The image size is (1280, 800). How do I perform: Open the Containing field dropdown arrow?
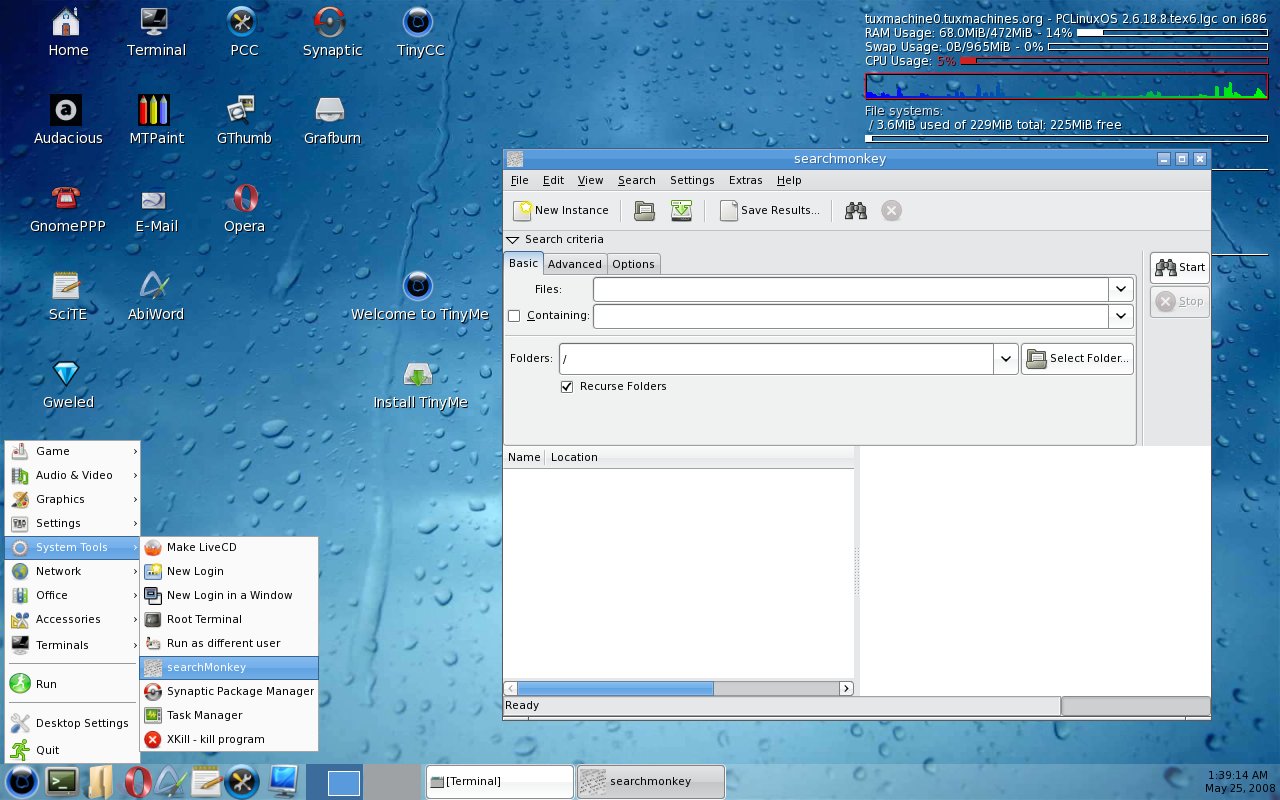pos(1121,316)
